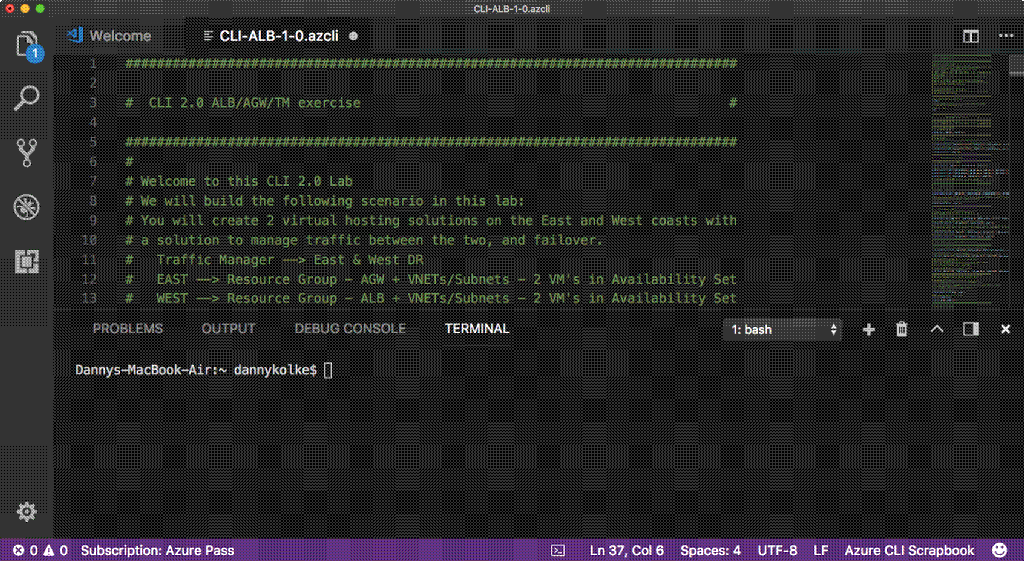Click the unsaved dot on CLI-ALB-1-0.azcli tab
Image resolution: width=1024 pixels, height=561 pixels.
(353, 36)
